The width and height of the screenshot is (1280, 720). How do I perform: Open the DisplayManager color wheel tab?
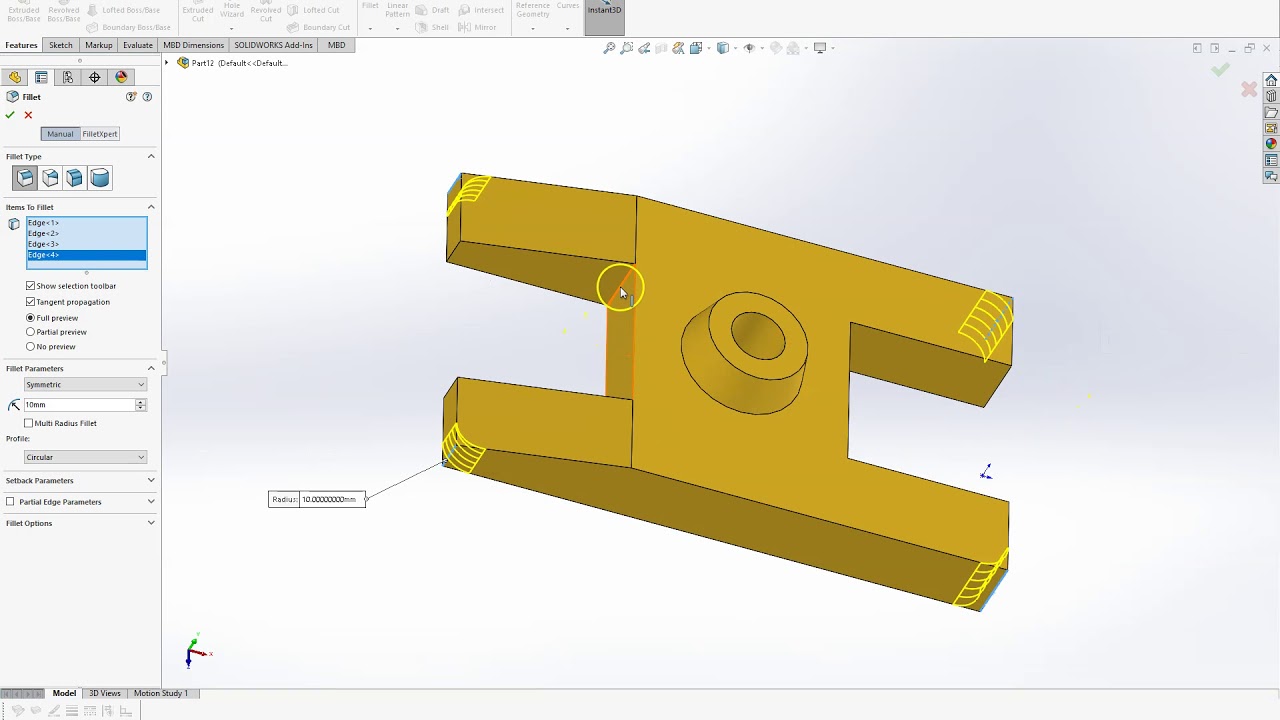(x=121, y=77)
